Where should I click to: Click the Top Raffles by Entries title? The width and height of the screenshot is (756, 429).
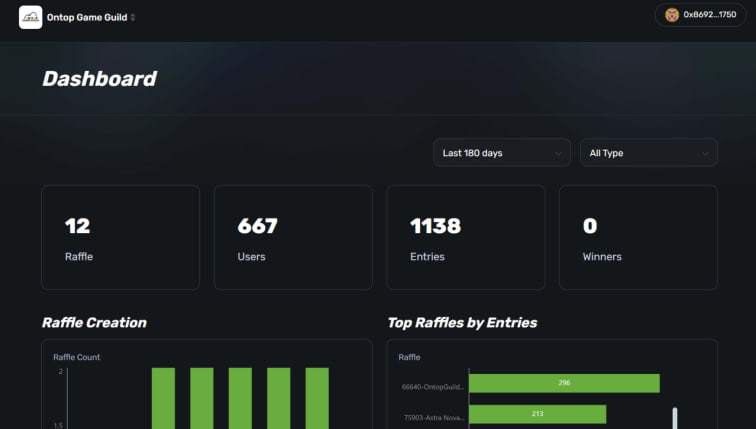[462, 322]
